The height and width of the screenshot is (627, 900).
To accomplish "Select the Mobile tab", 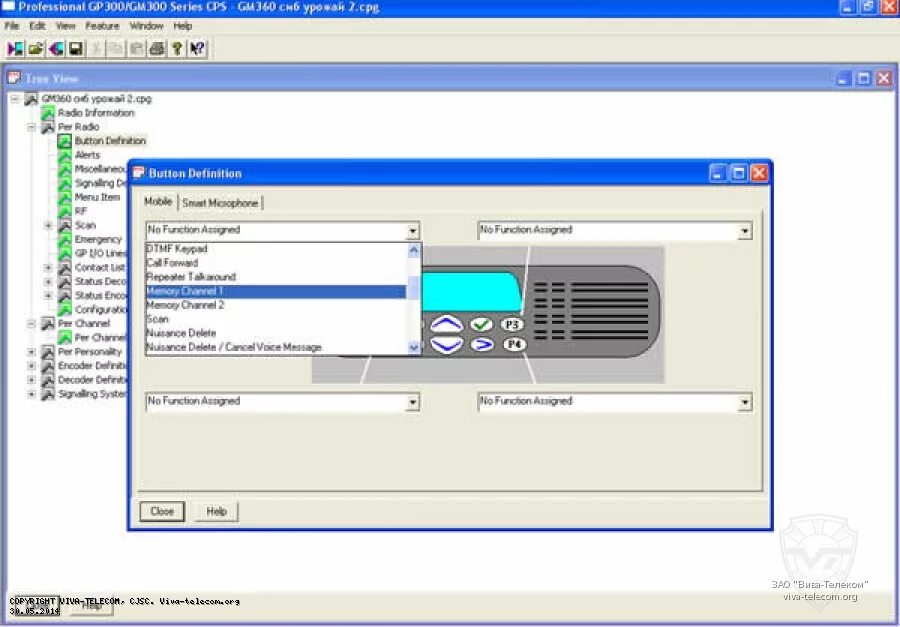I will click(x=158, y=202).
